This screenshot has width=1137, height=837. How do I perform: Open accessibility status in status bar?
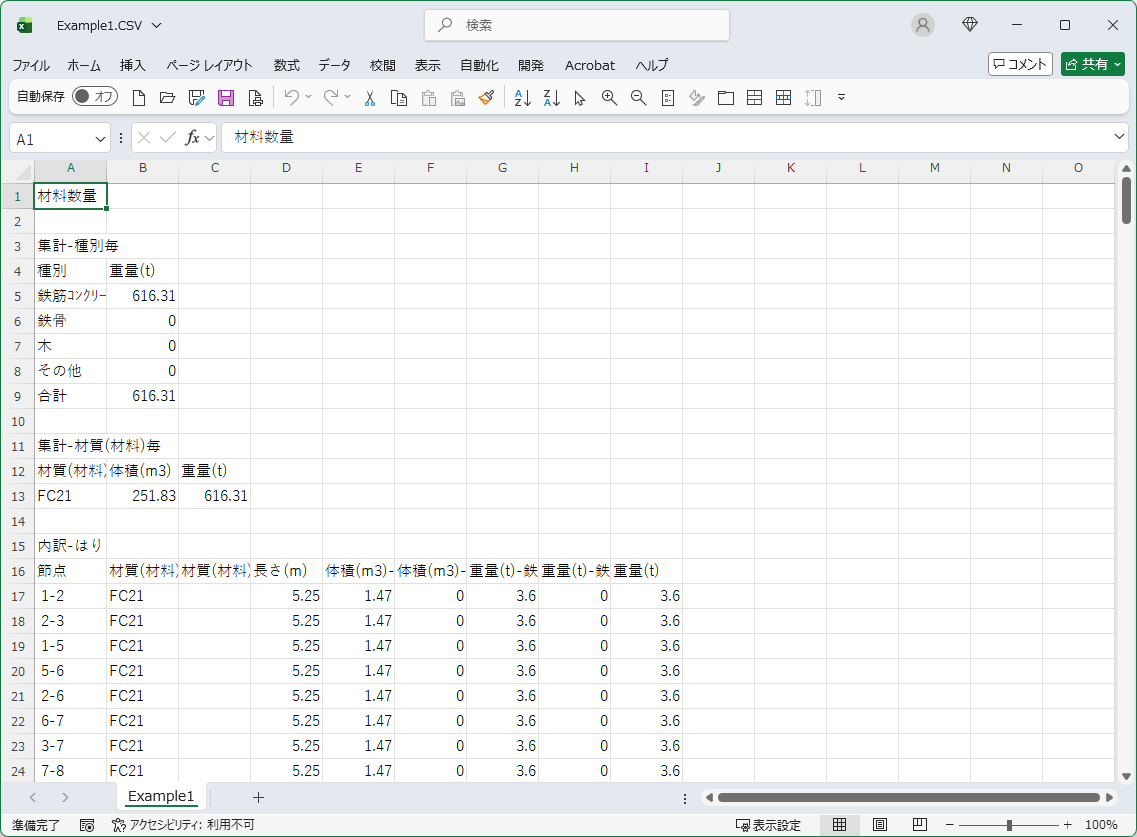(183, 825)
